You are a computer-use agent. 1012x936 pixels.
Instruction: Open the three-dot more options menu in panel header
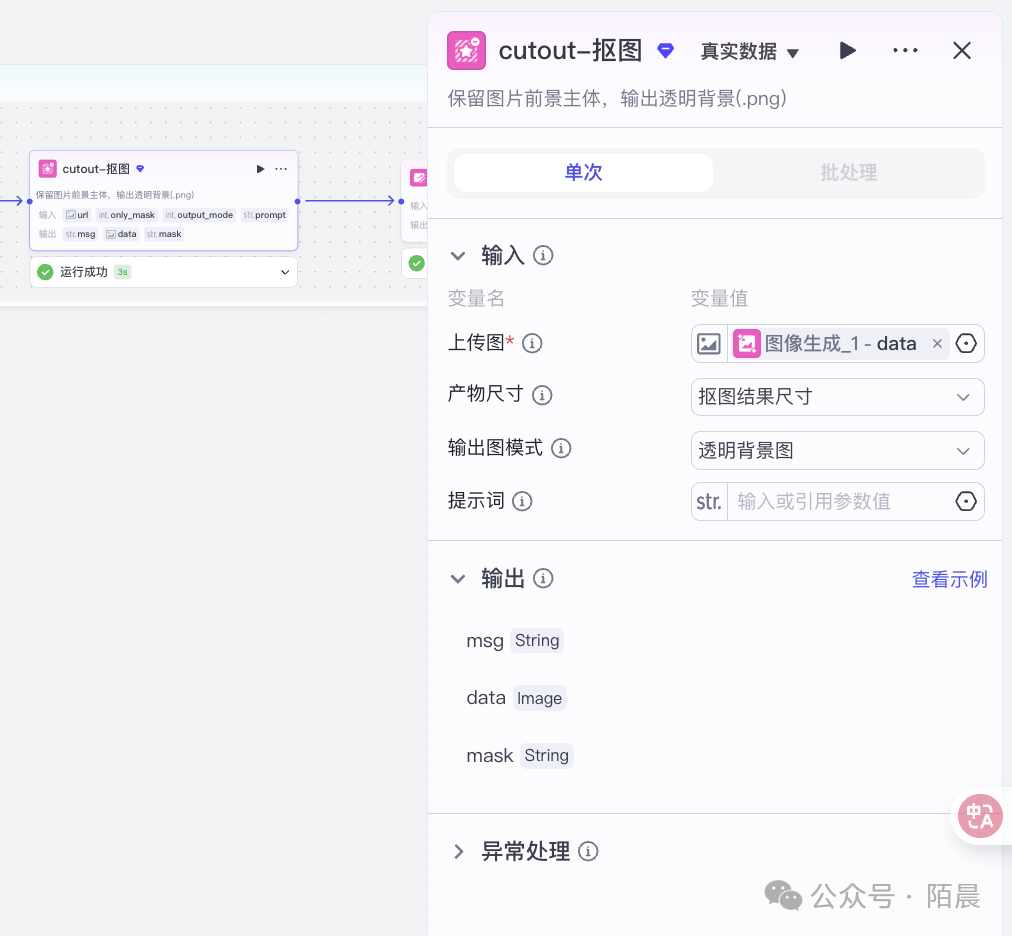tap(905, 51)
